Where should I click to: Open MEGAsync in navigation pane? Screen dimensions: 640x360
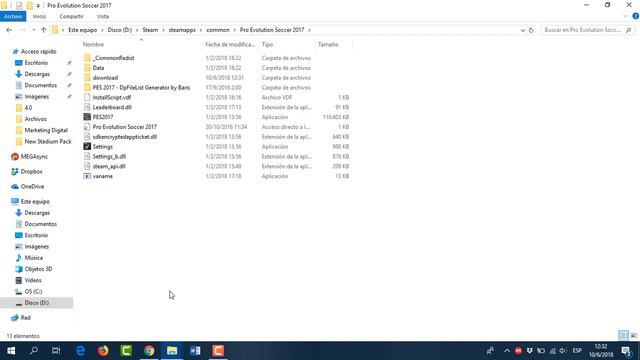[x=34, y=156]
